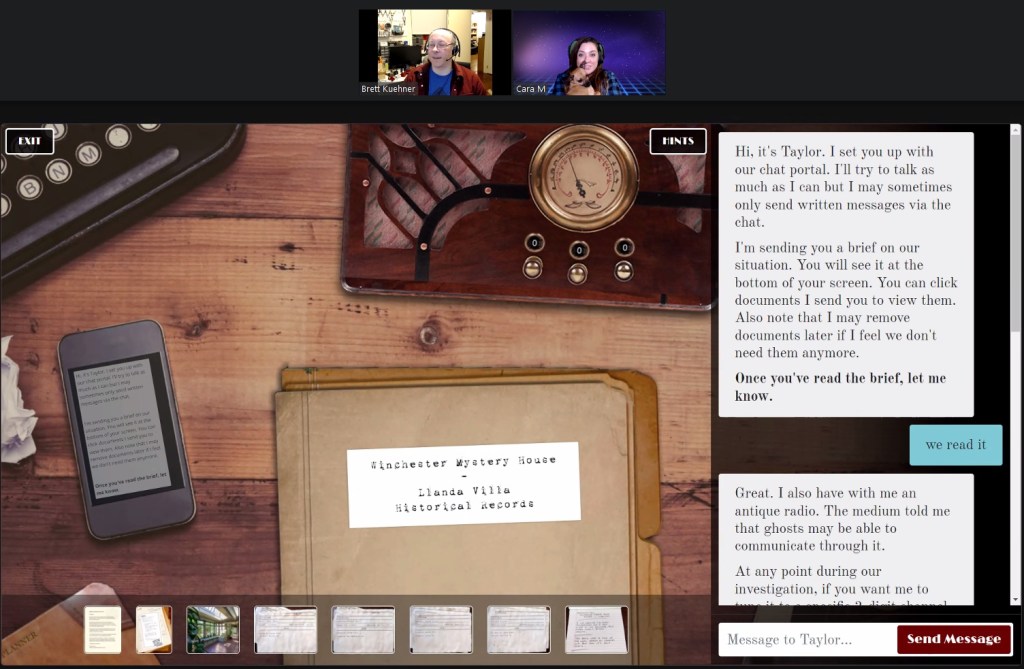This screenshot has height=669, width=1024.
Task: Open the EXIT button to leave the game
Action: [x=30, y=141]
